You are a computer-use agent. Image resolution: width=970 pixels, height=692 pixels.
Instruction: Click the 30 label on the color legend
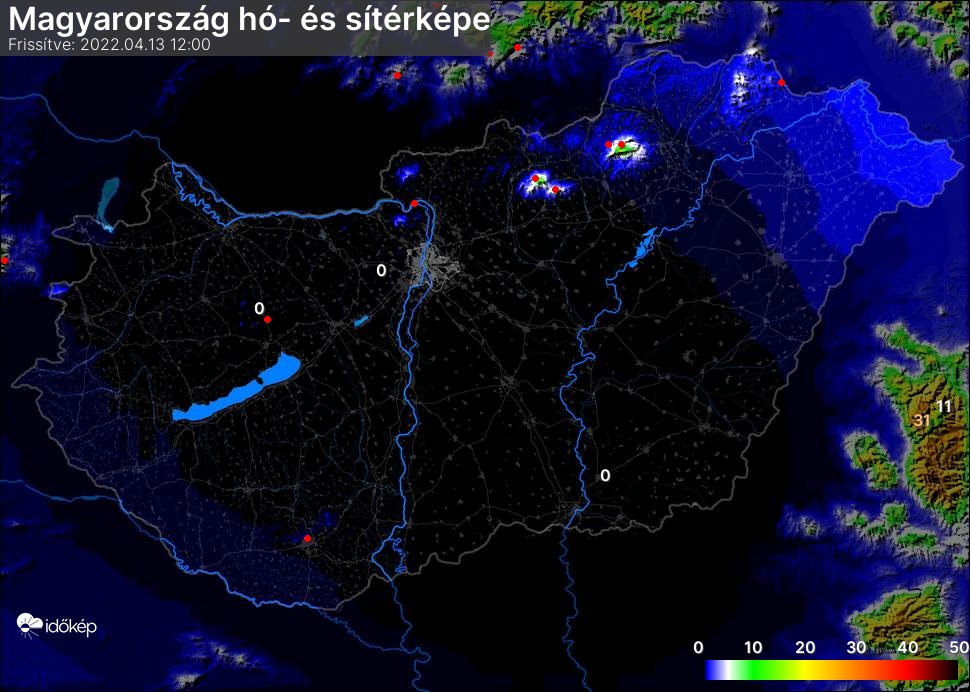click(855, 647)
